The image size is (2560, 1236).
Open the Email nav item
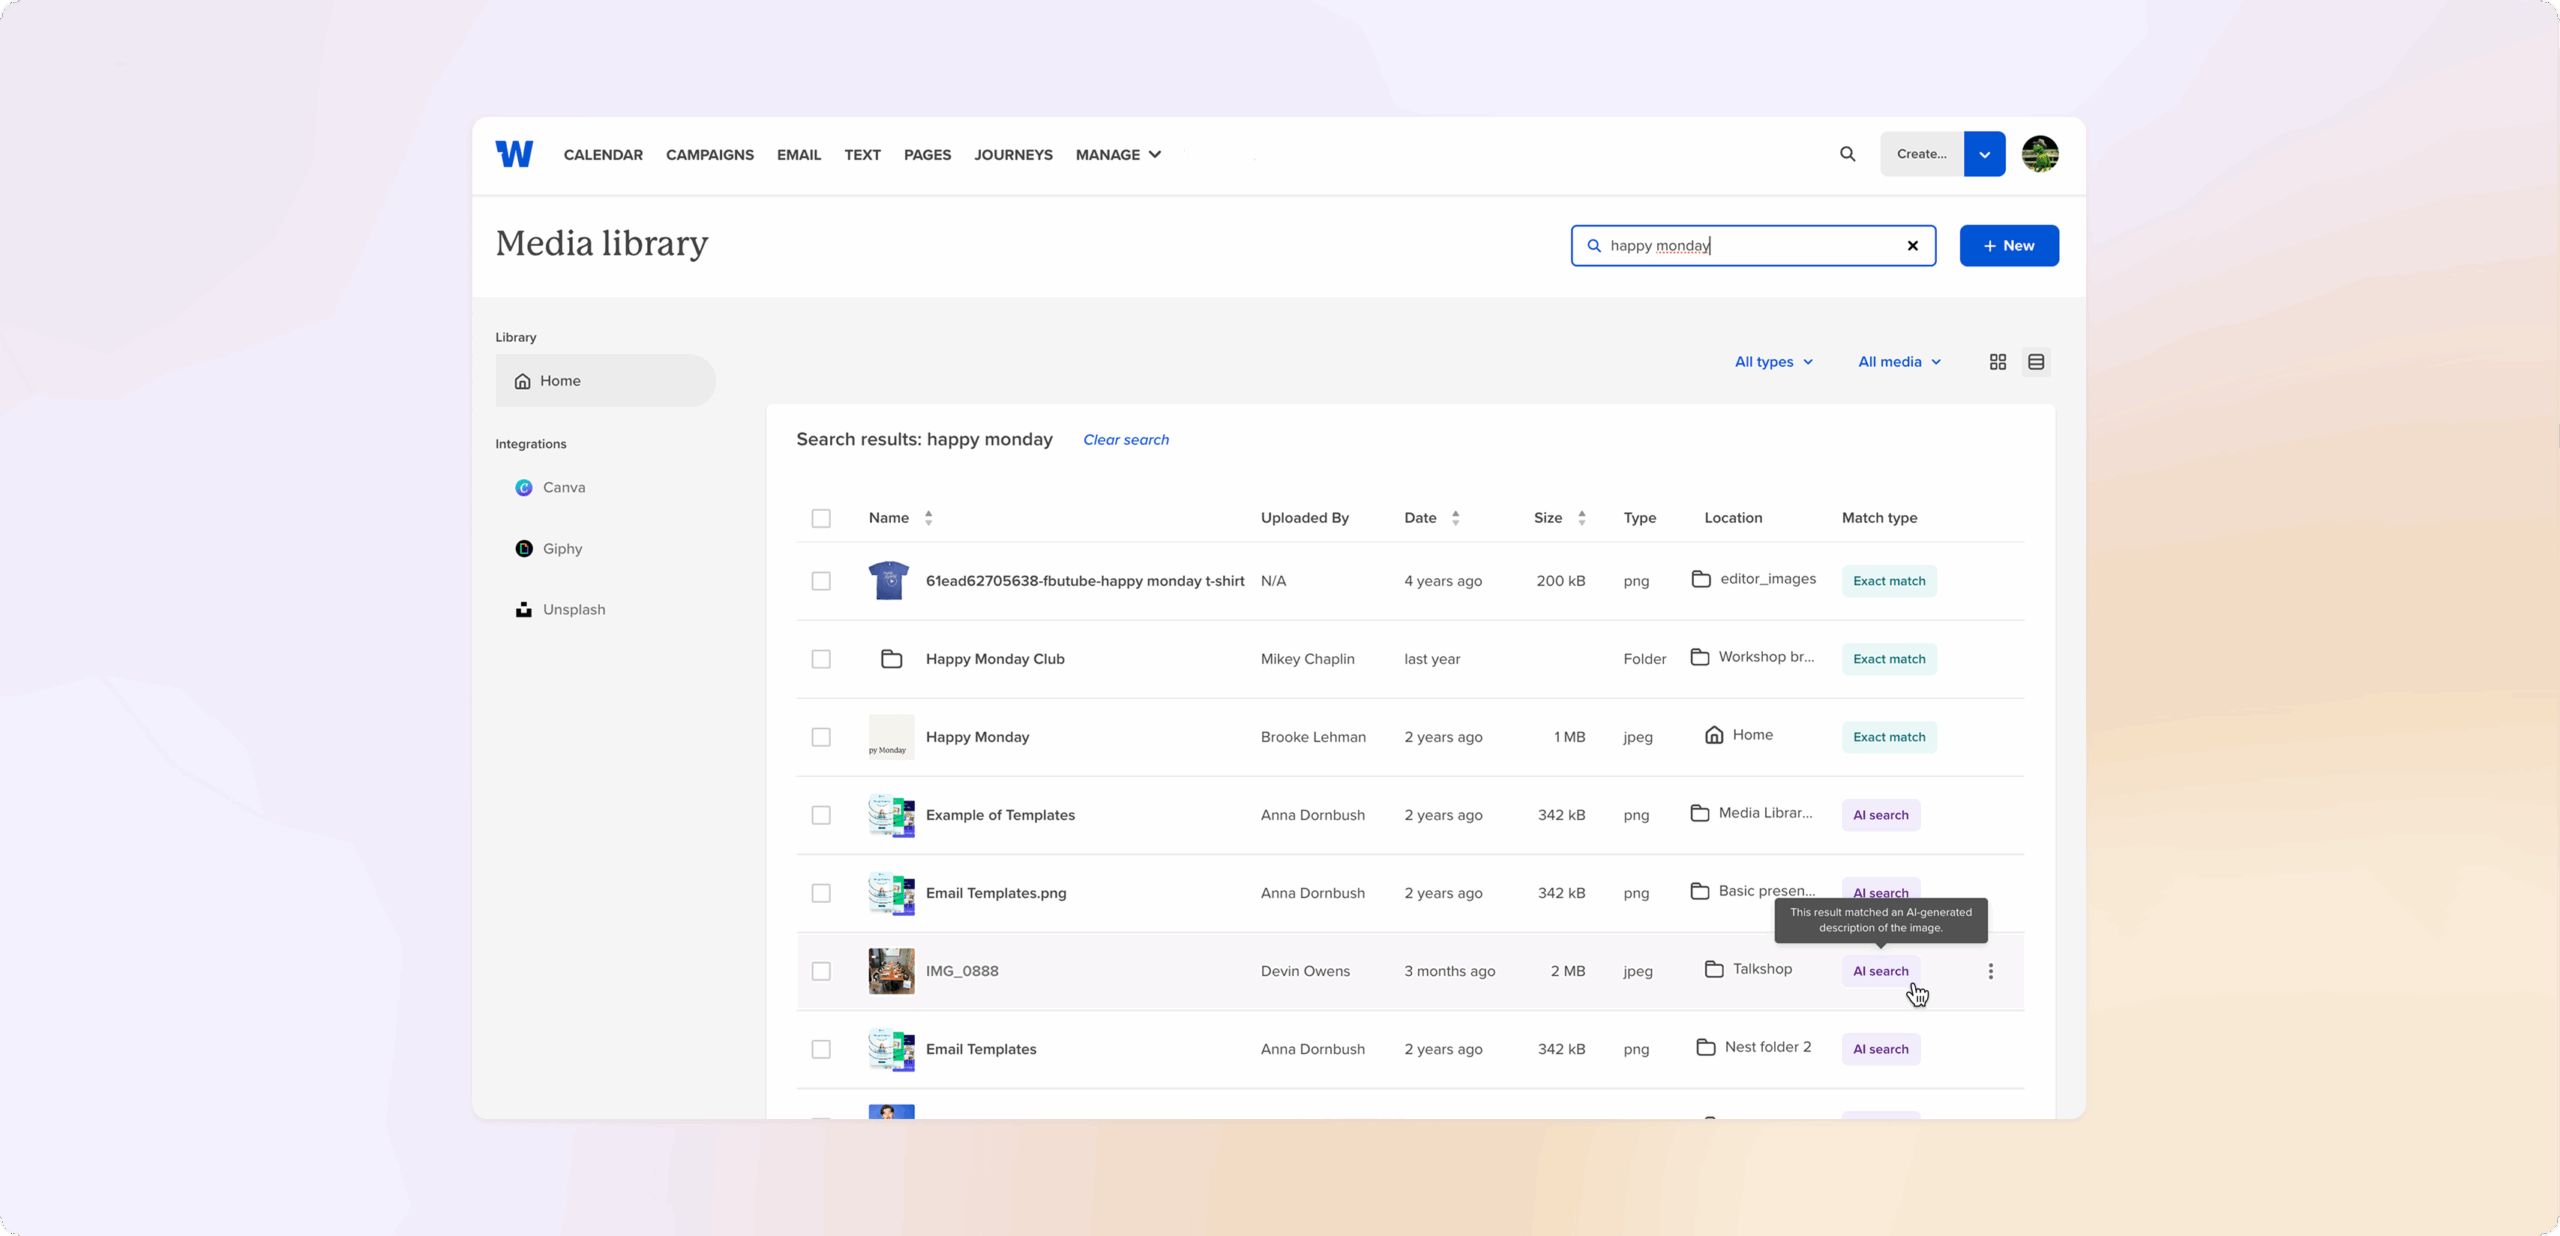pos(799,155)
